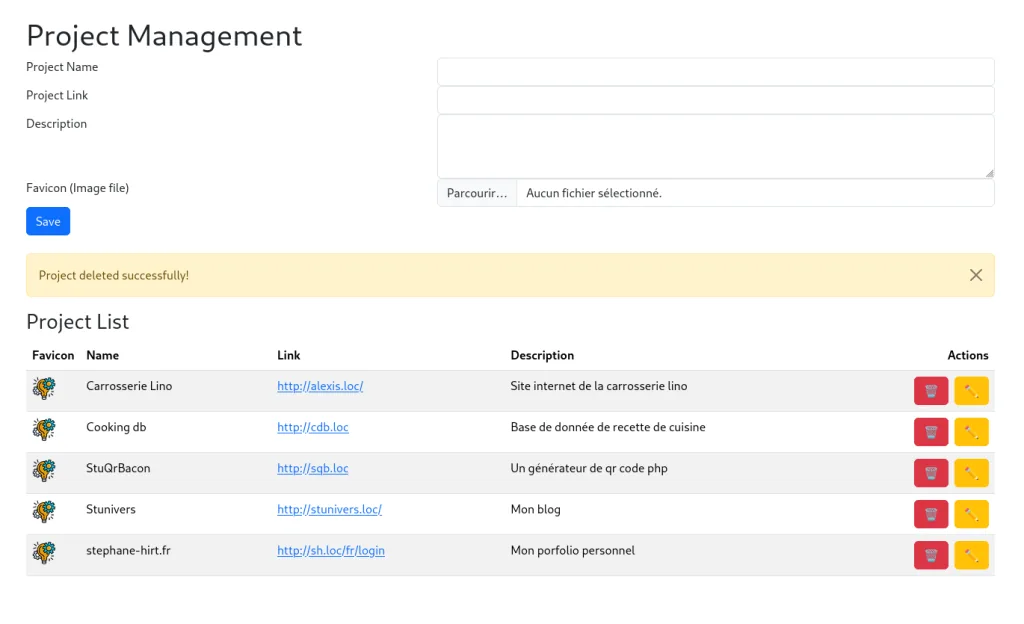Click the Description column header in table
Viewport: 1024px width, 624px height.
[x=542, y=355]
